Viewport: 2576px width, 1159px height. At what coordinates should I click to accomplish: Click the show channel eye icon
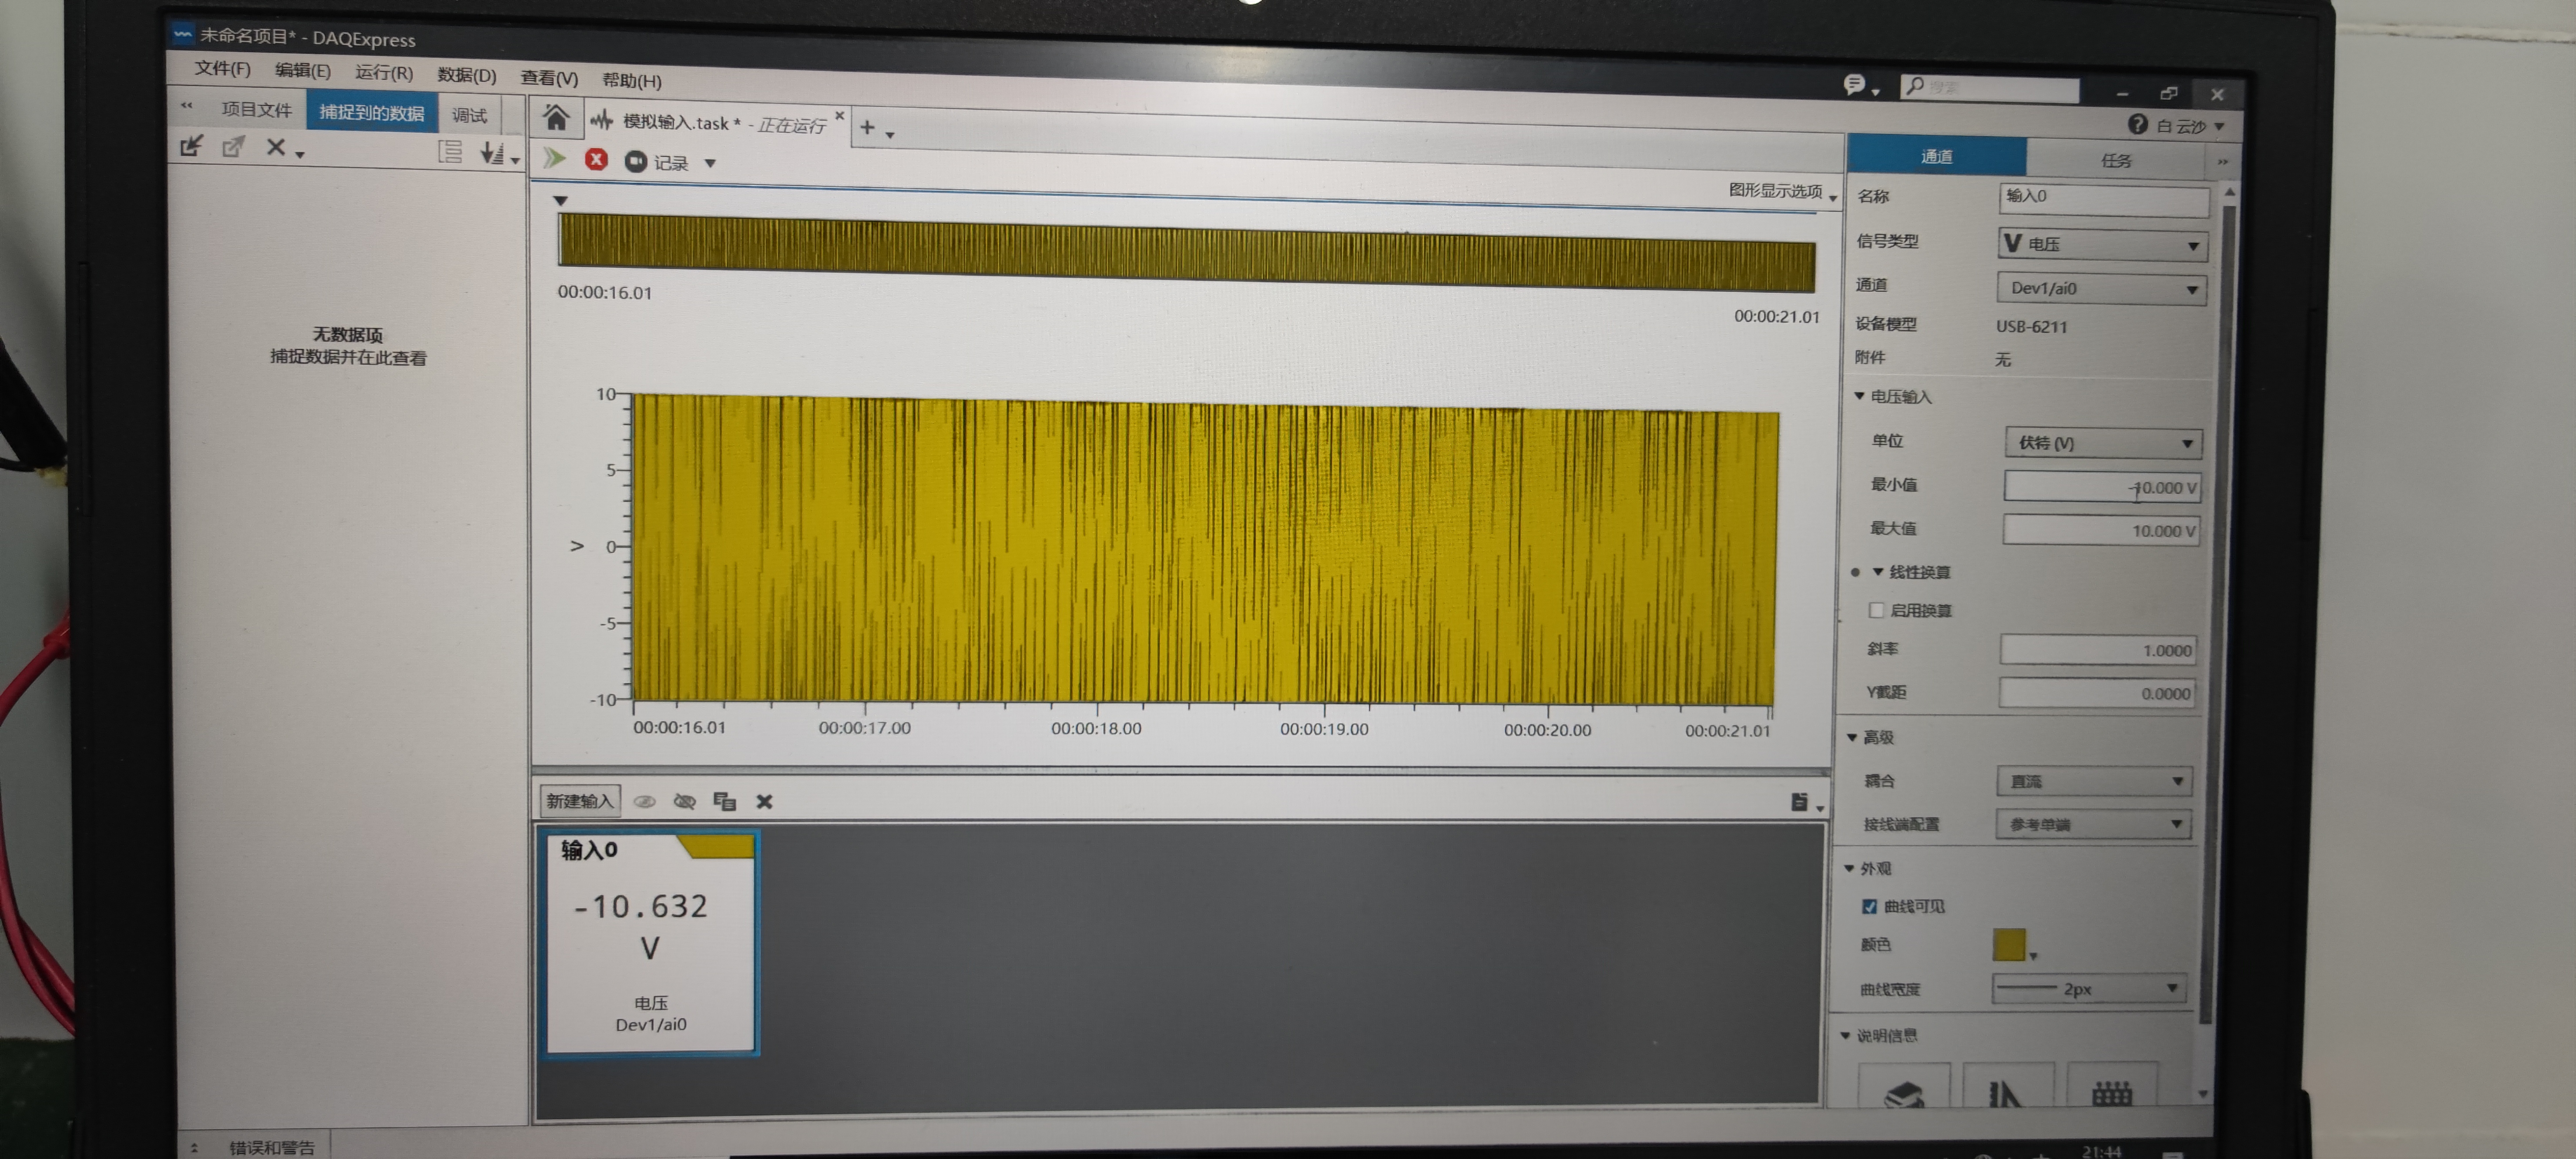click(645, 801)
